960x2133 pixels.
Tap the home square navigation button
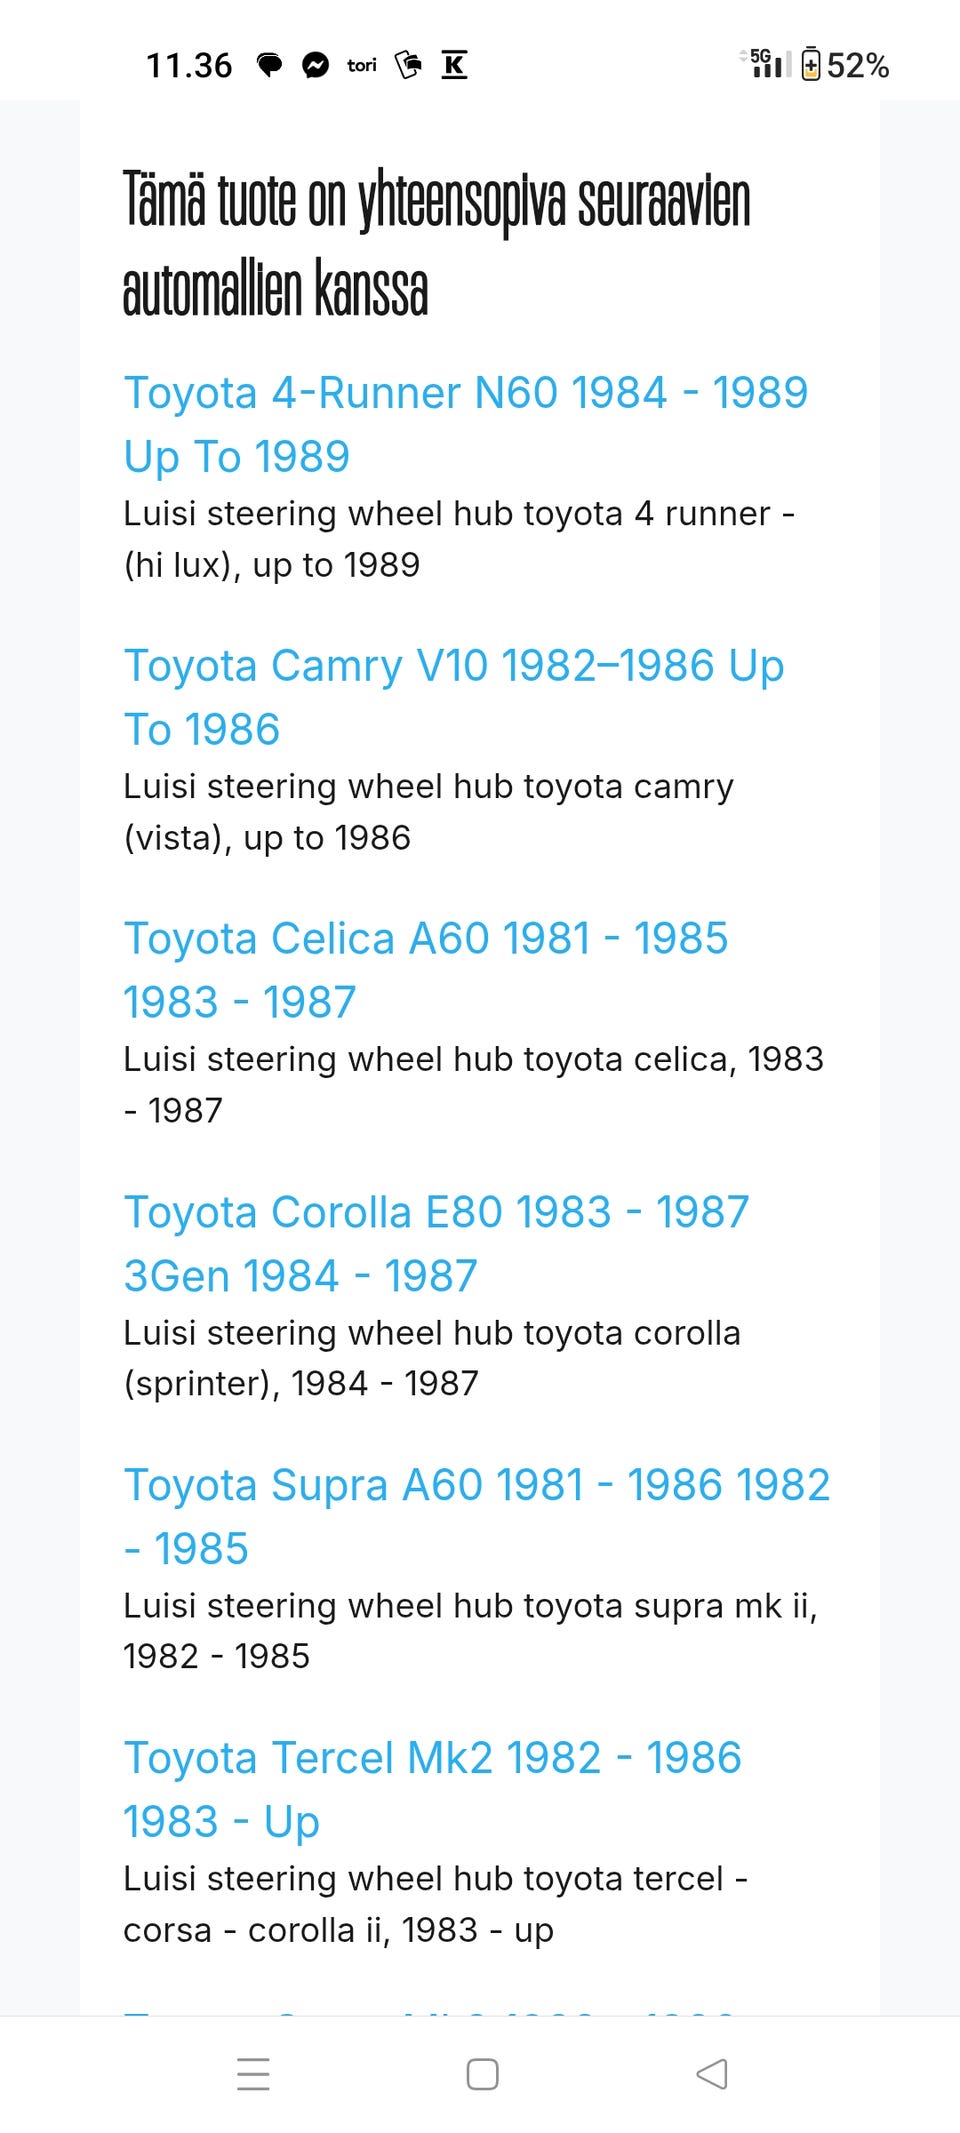pos(482,2074)
